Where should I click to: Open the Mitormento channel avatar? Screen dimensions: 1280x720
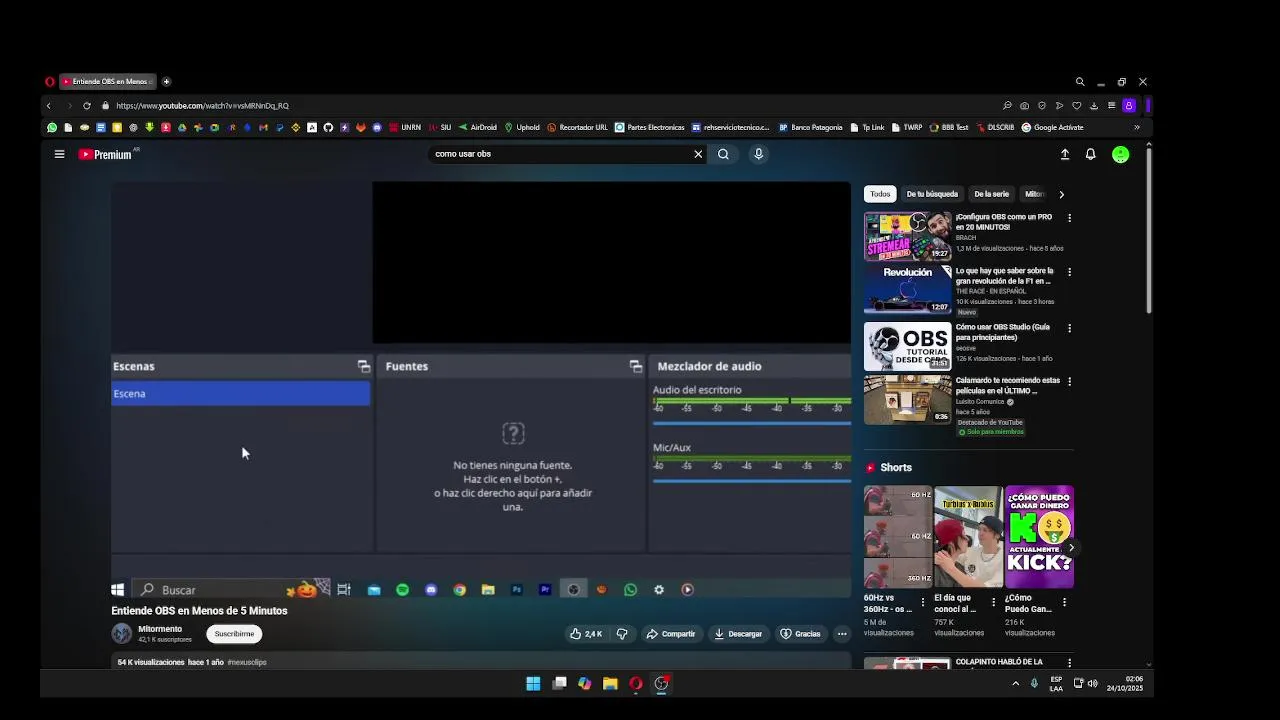click(122, 633)
